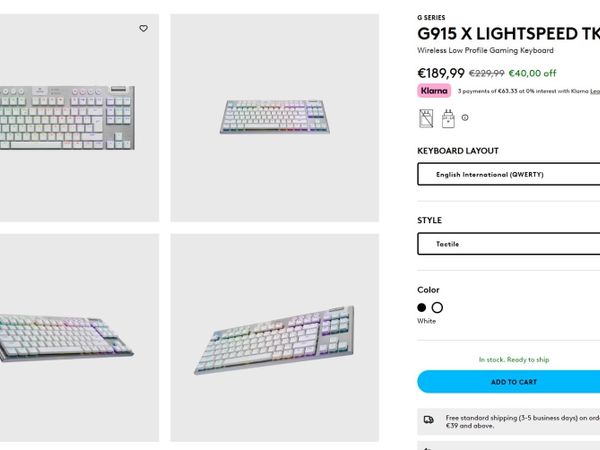Click the Add to Cart button

tap(508, 382)
